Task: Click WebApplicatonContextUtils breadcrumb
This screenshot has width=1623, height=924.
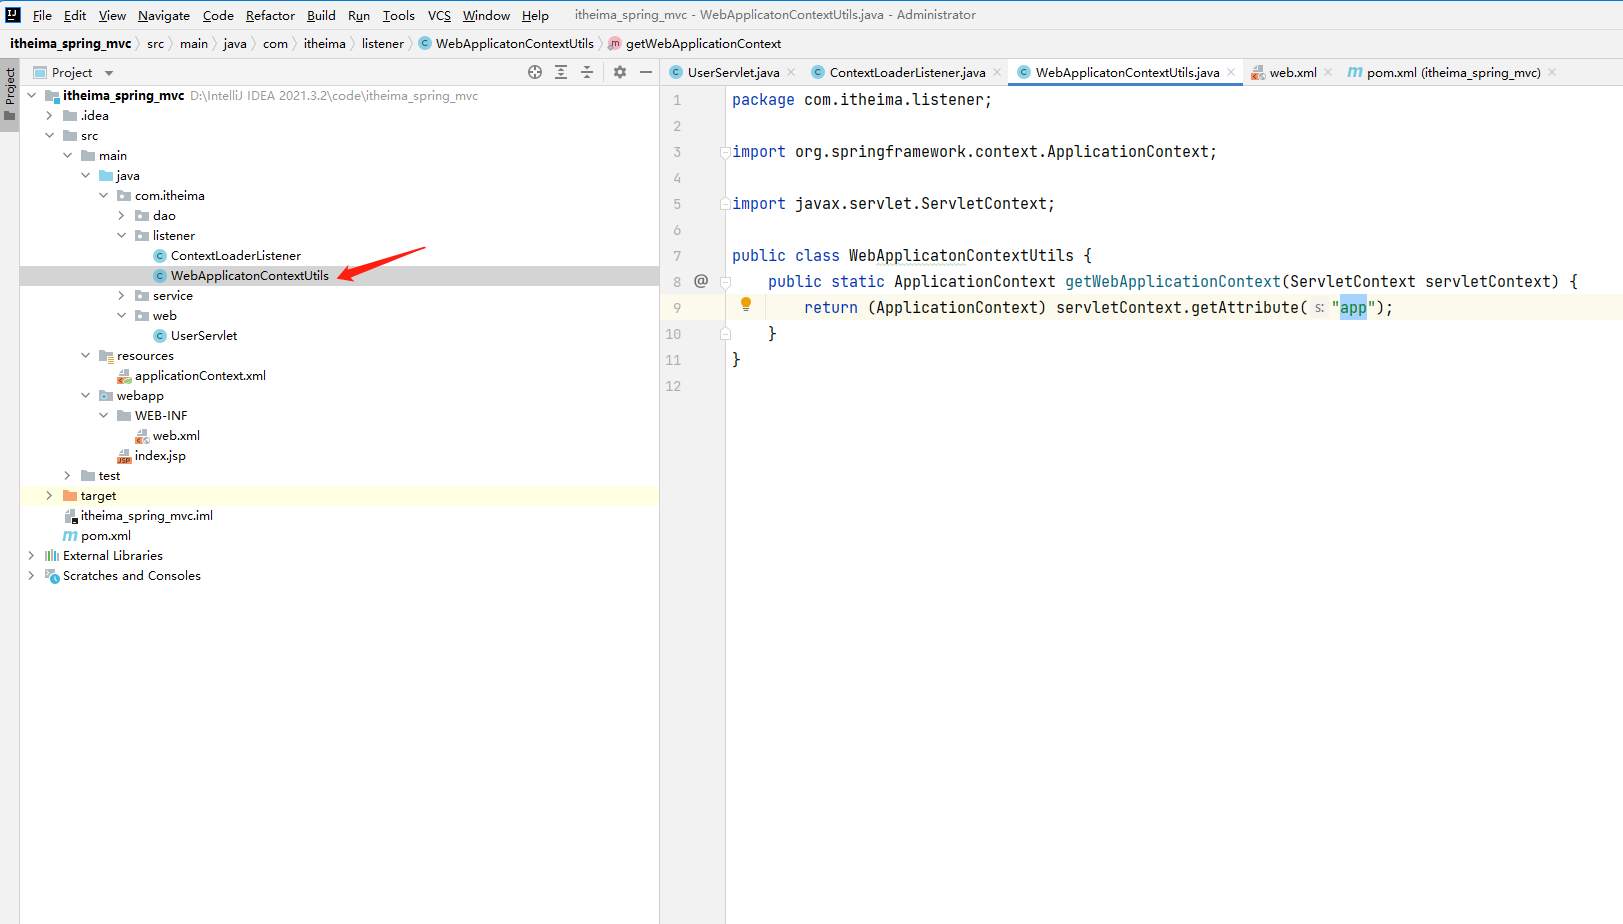Action: 514,43
